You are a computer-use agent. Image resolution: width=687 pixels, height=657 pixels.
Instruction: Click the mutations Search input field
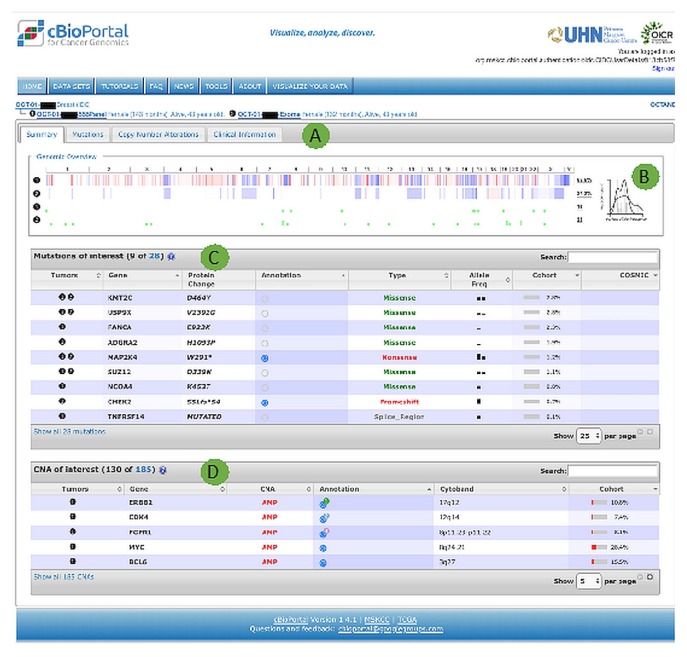[612, 257]
